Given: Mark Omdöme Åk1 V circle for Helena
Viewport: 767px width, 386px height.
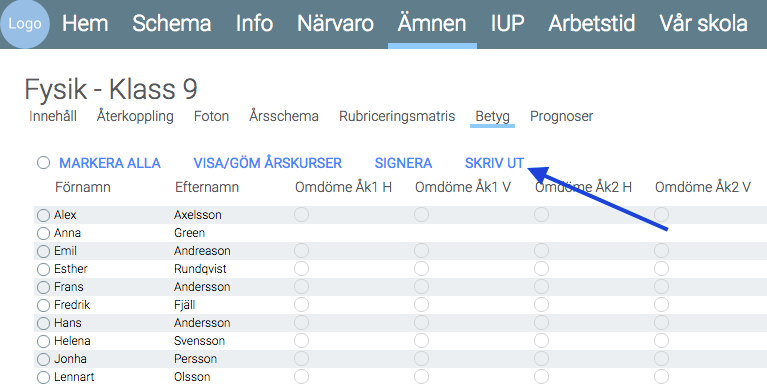Looking at the screenshot, I should [x=421, y=341].
